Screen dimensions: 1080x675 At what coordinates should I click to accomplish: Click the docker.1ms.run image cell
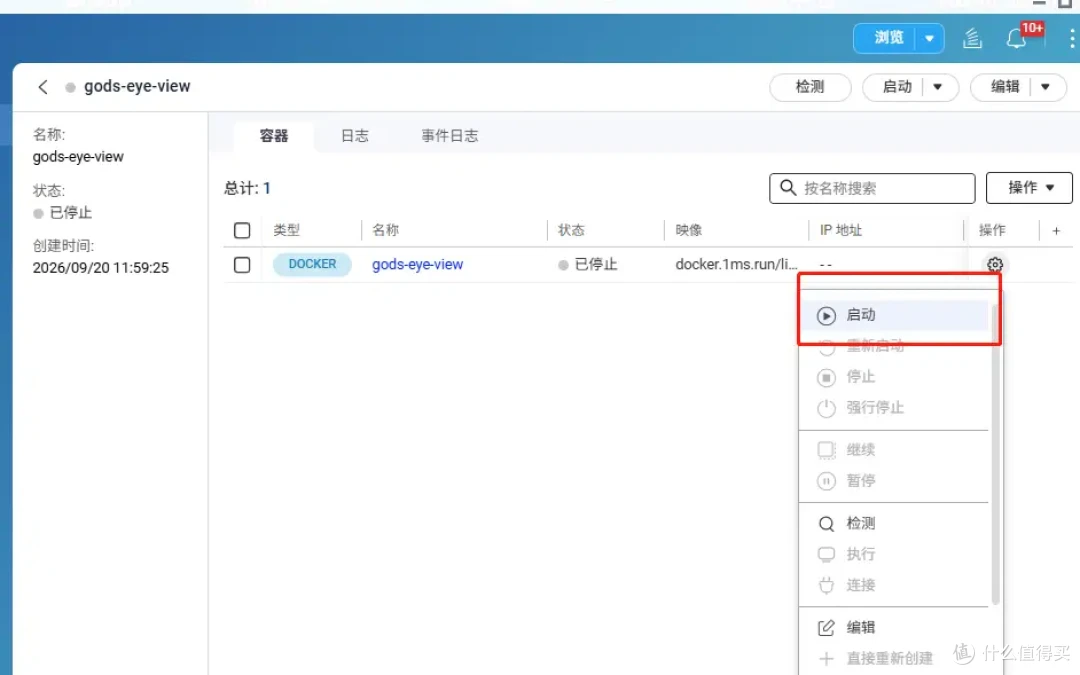point(736,264)
